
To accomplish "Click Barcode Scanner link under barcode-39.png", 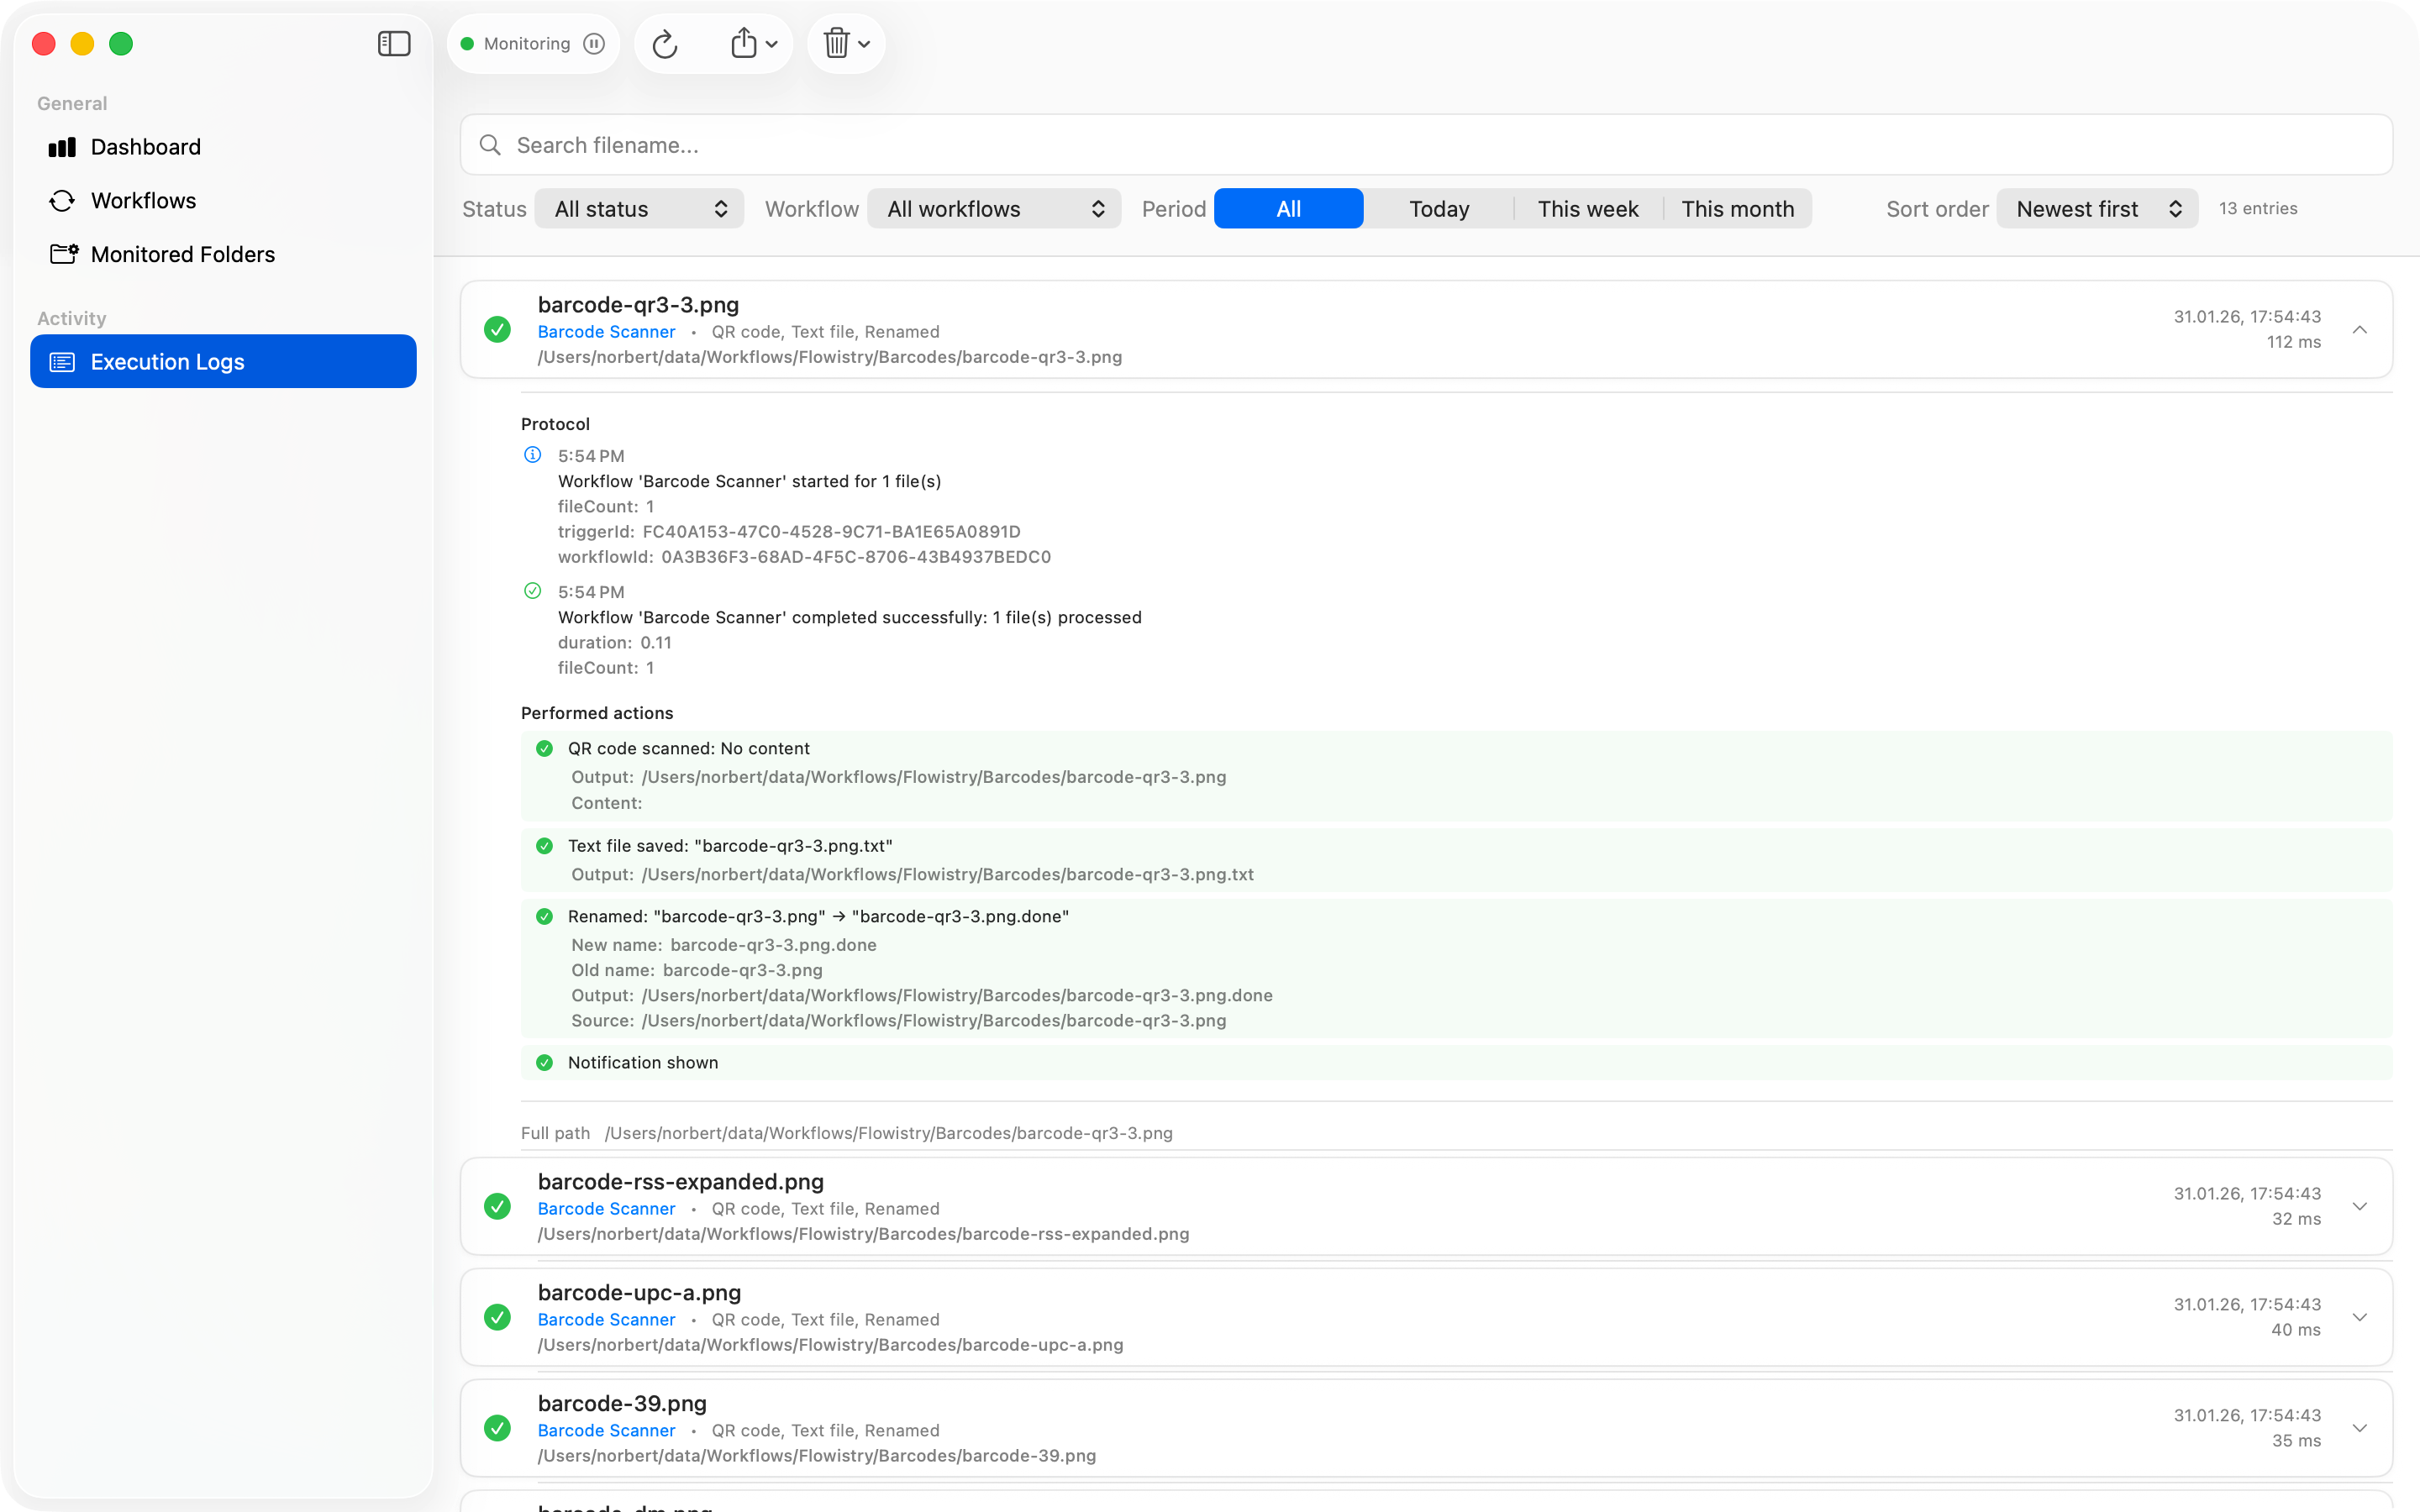I will click(x=606, y=1431).
